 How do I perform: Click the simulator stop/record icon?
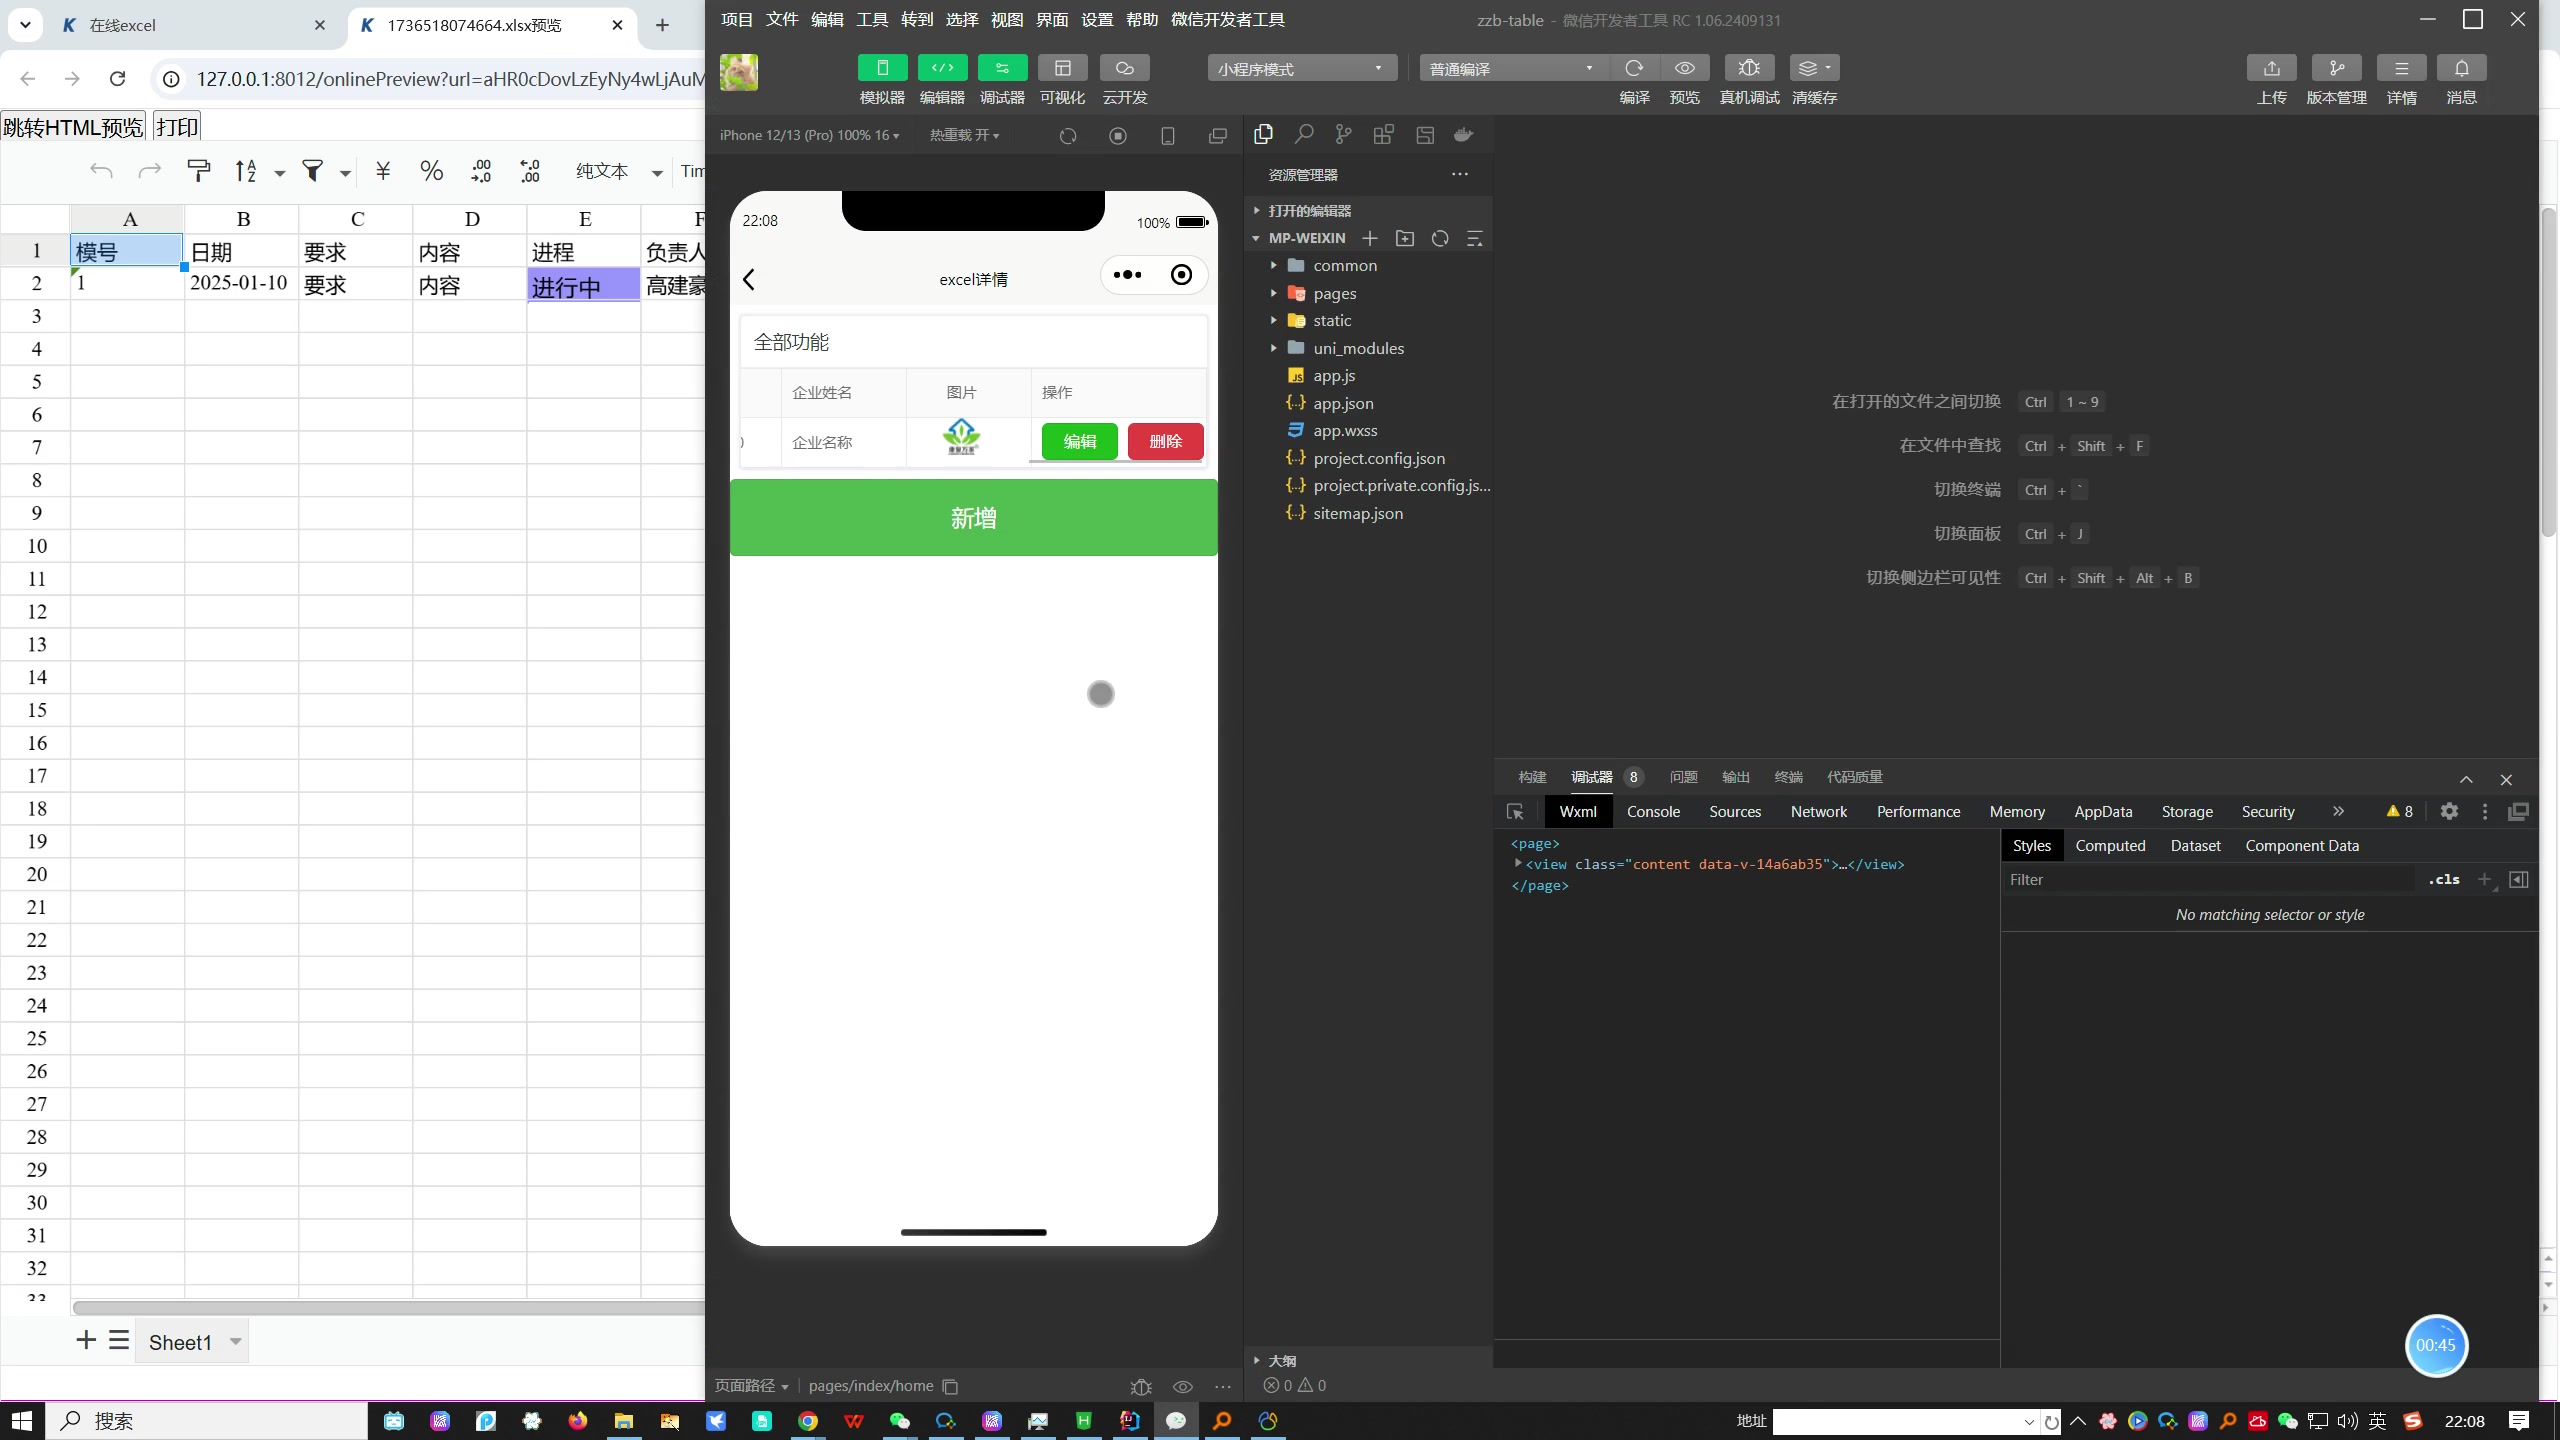click(1118, 136)
